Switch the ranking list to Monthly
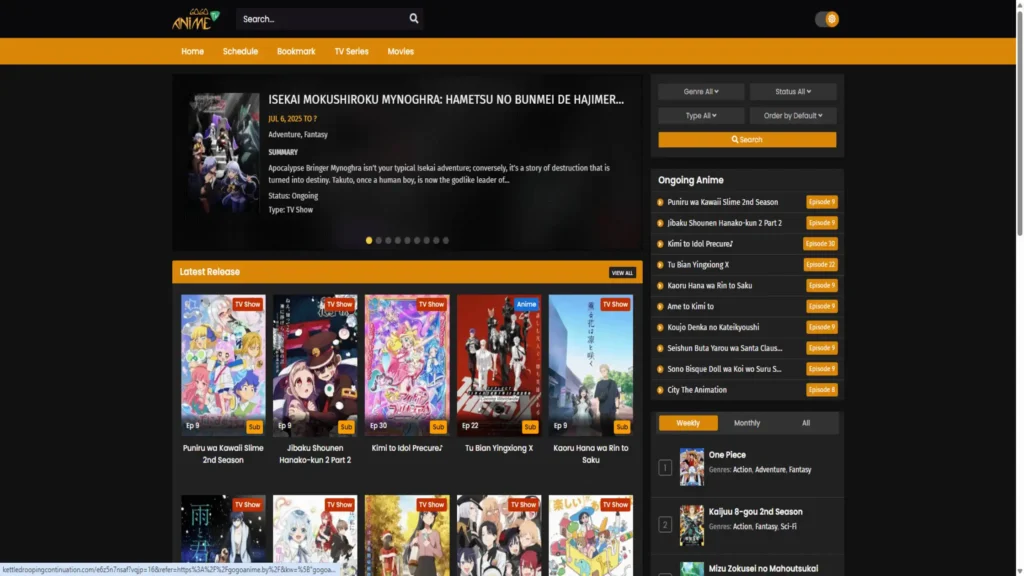Image resolution: width=1024 pixels, height=576 pixels. click(x=746, y=422)
